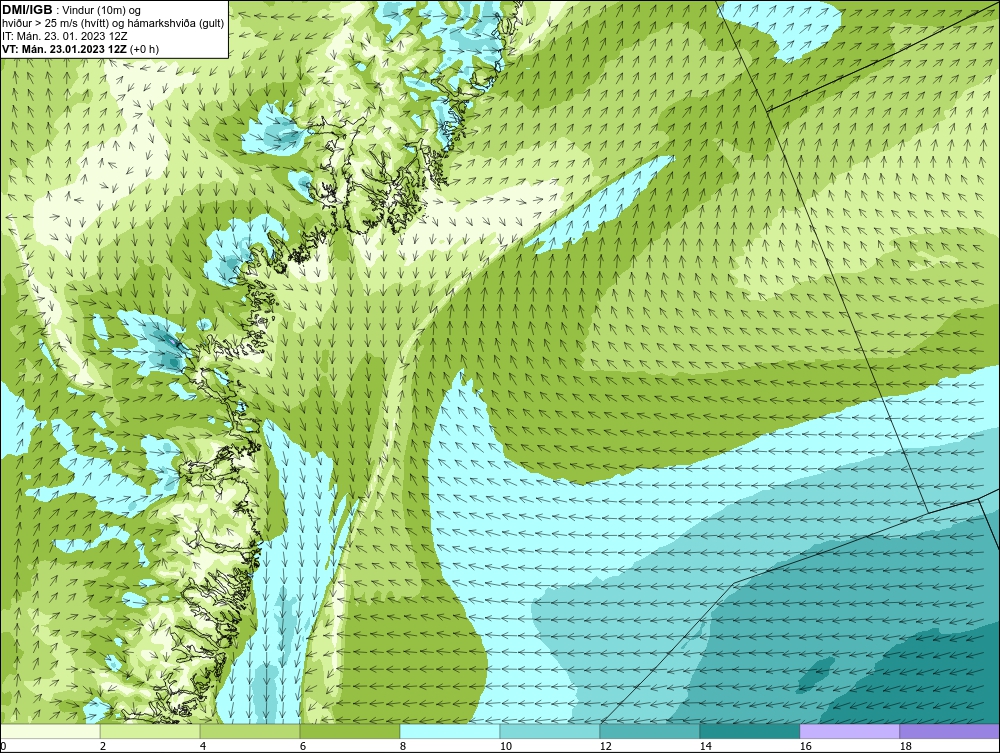Image resolution: width=1000 pixels, height=753 pixels.
Task: Click the legend label 8
Action: [403, 747]
